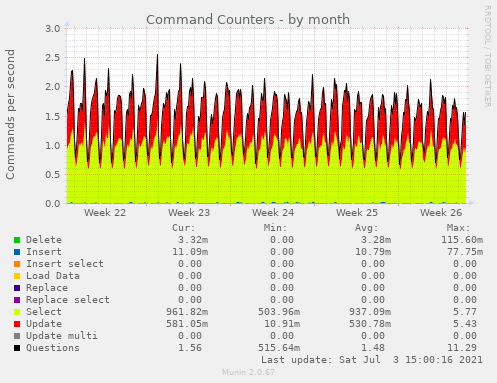The width and height of the screenshot is (497, 383).
Task: Click the 'Avg:' column header
Action: click(x=367, y=228)
